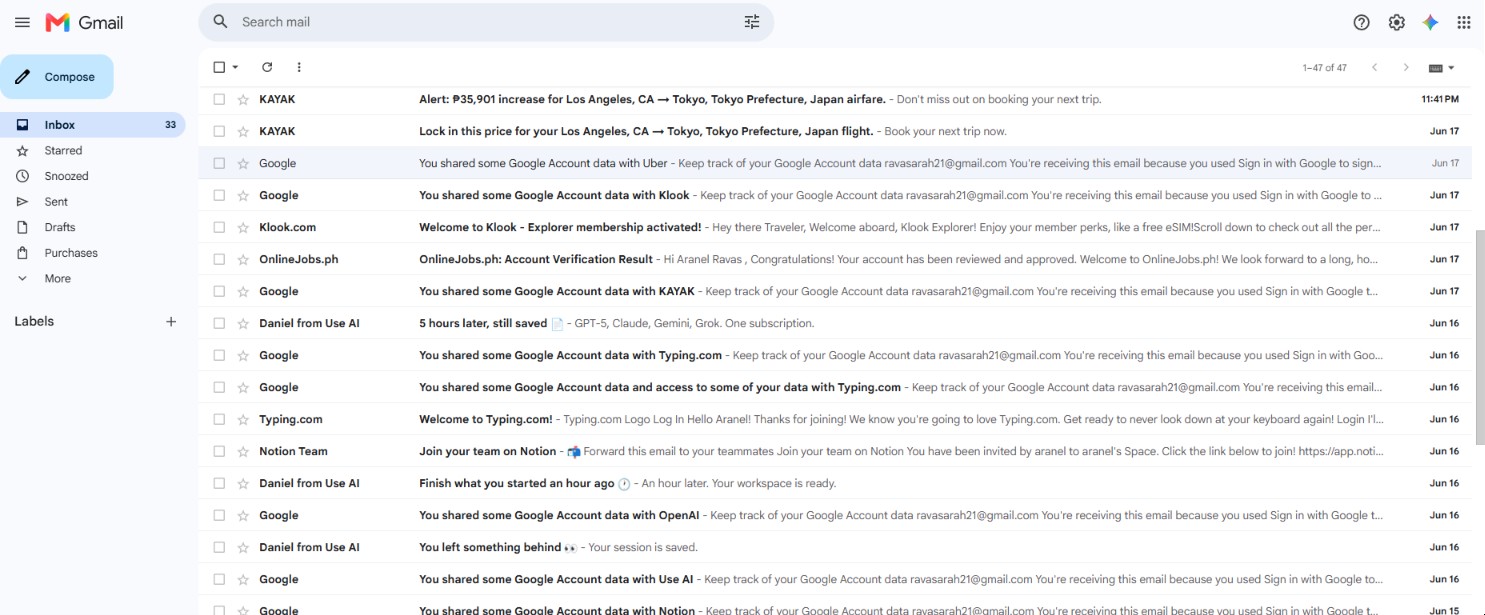
Task: Open the Google Account data with OpenAI email
Action: click(x=835, y=515)
